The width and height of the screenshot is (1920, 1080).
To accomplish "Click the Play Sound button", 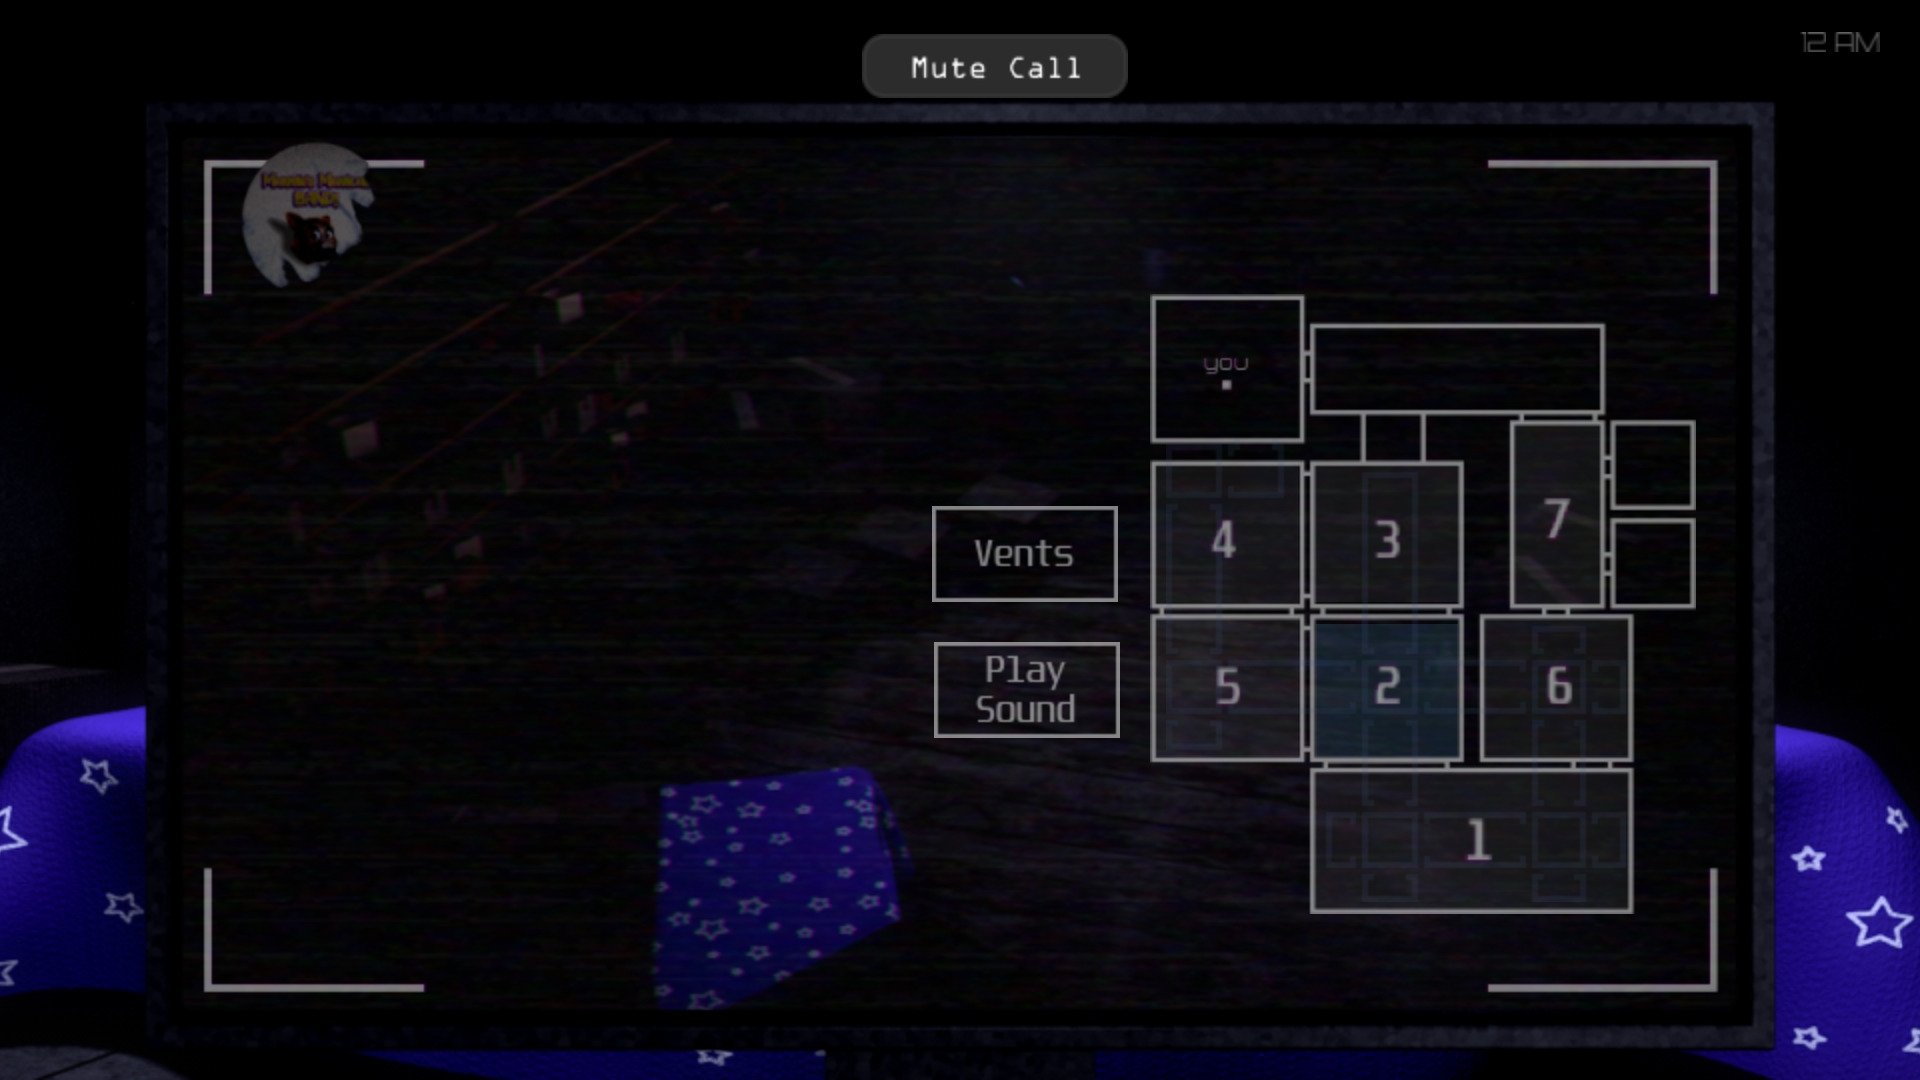I will point(1026,688).
